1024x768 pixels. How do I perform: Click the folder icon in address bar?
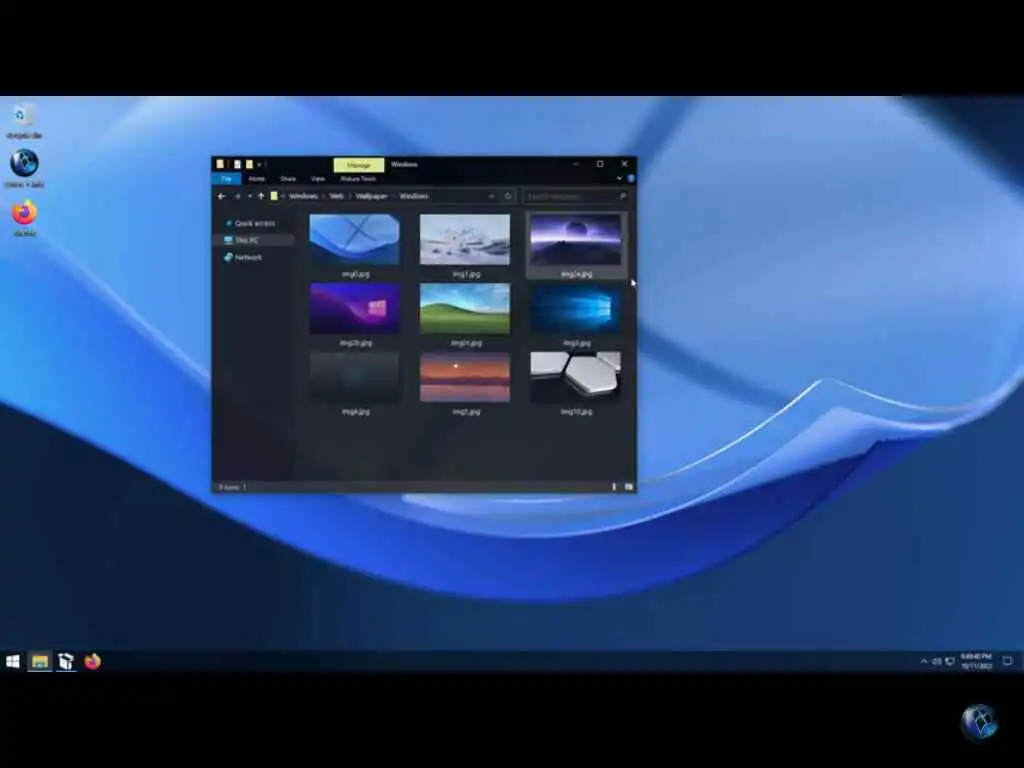(x=274, y=196)
